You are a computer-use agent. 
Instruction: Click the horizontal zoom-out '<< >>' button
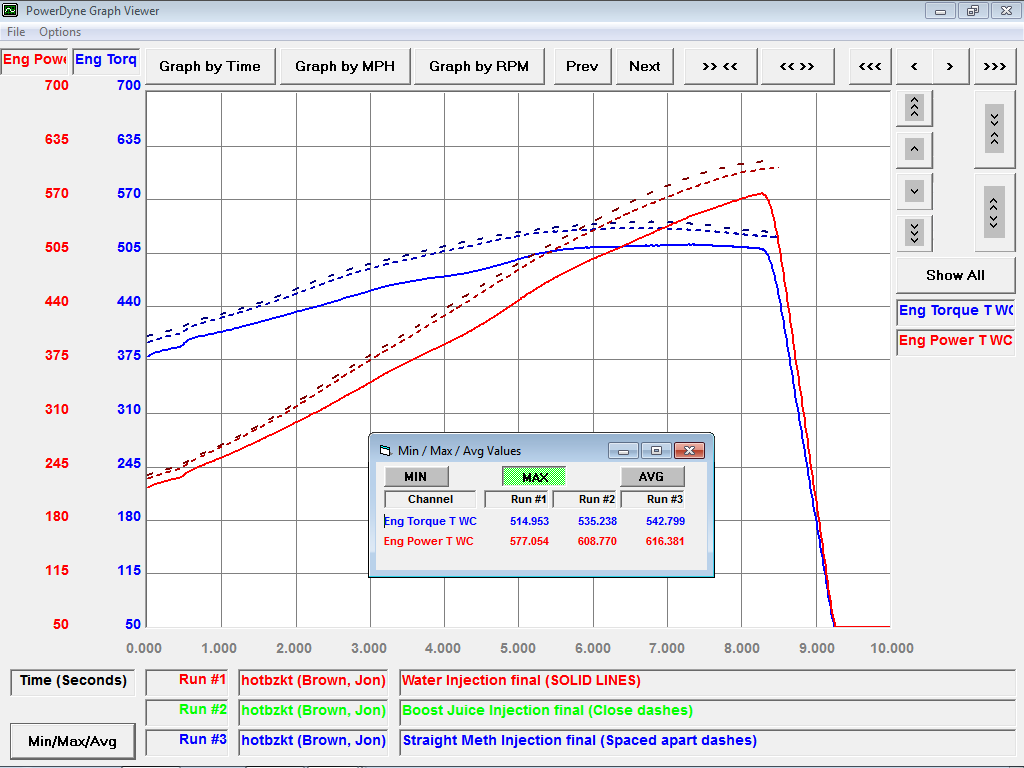point(797,66)
